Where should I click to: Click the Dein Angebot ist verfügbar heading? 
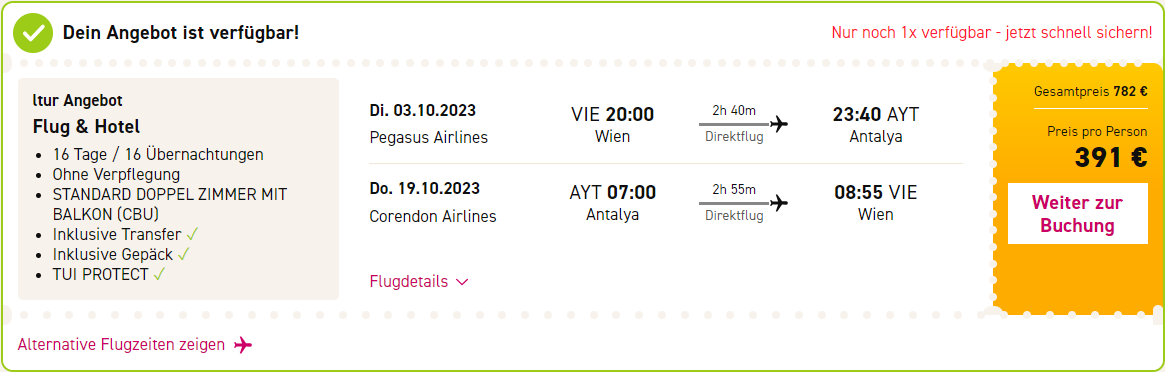click(181, 33)
